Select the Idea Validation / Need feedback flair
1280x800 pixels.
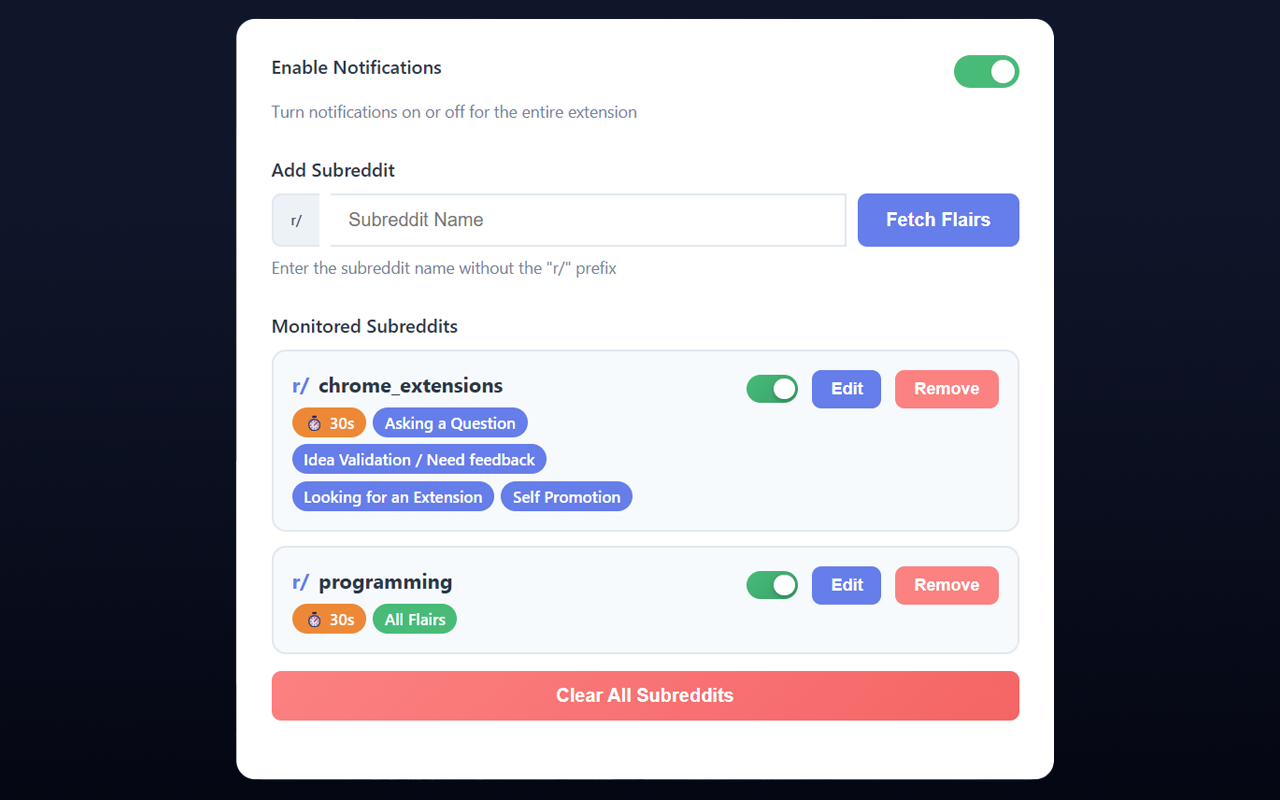(x=419, y=459)
